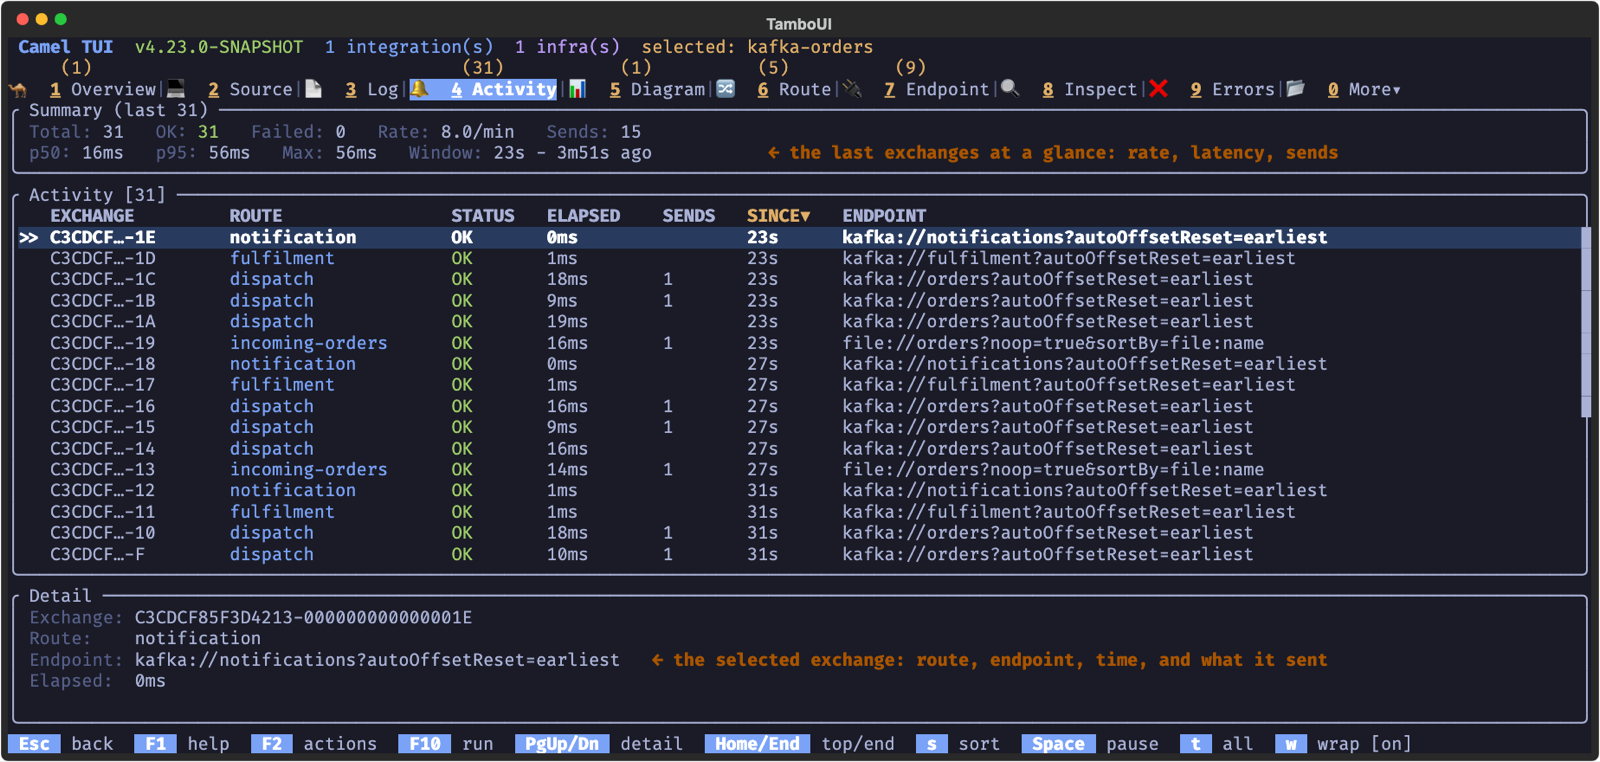
Task: Click the document page icon before Log
Action: (314, 88)
